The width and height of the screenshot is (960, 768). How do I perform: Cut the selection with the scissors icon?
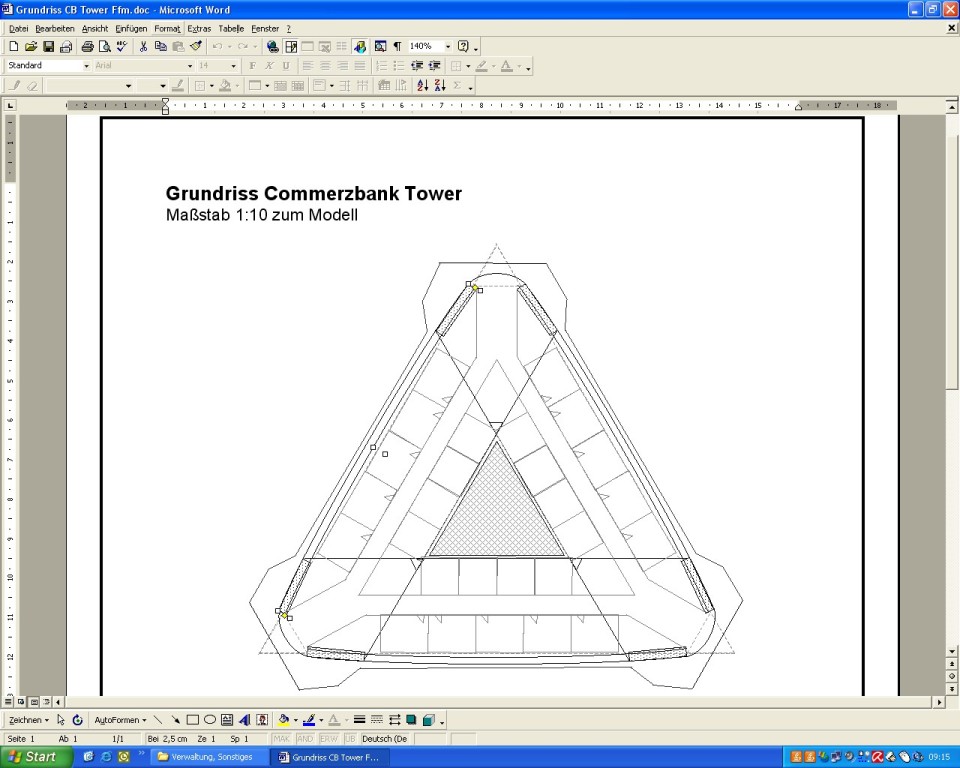[x=143, y=47]
